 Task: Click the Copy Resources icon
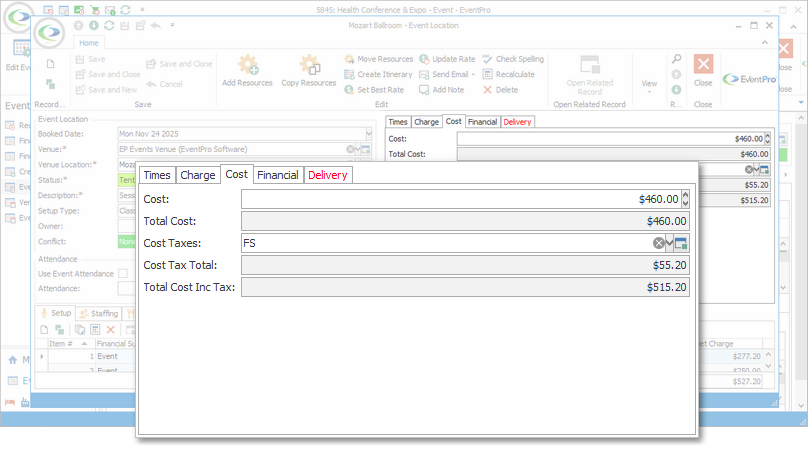tap(309, 65)
